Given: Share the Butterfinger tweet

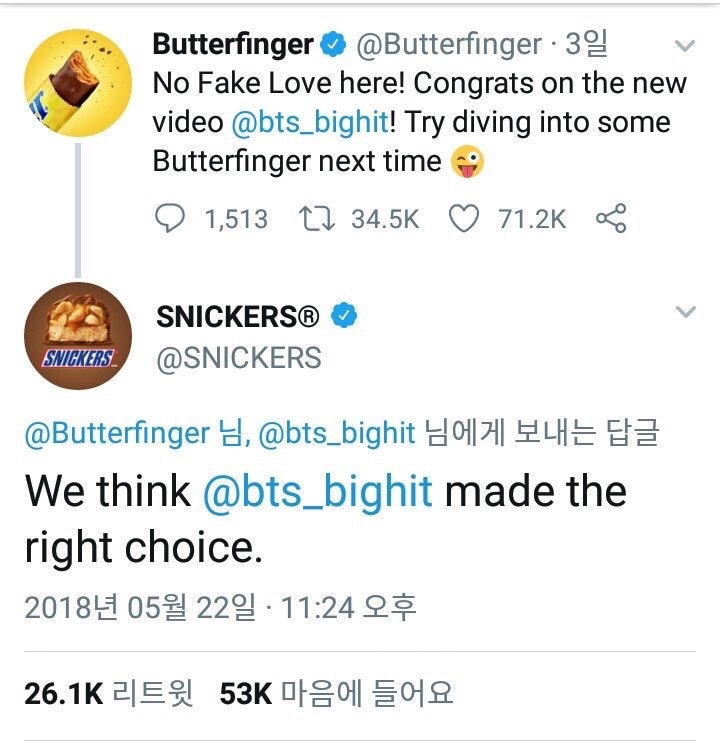Looking at the screenshot, I should (x=610, y=218).
